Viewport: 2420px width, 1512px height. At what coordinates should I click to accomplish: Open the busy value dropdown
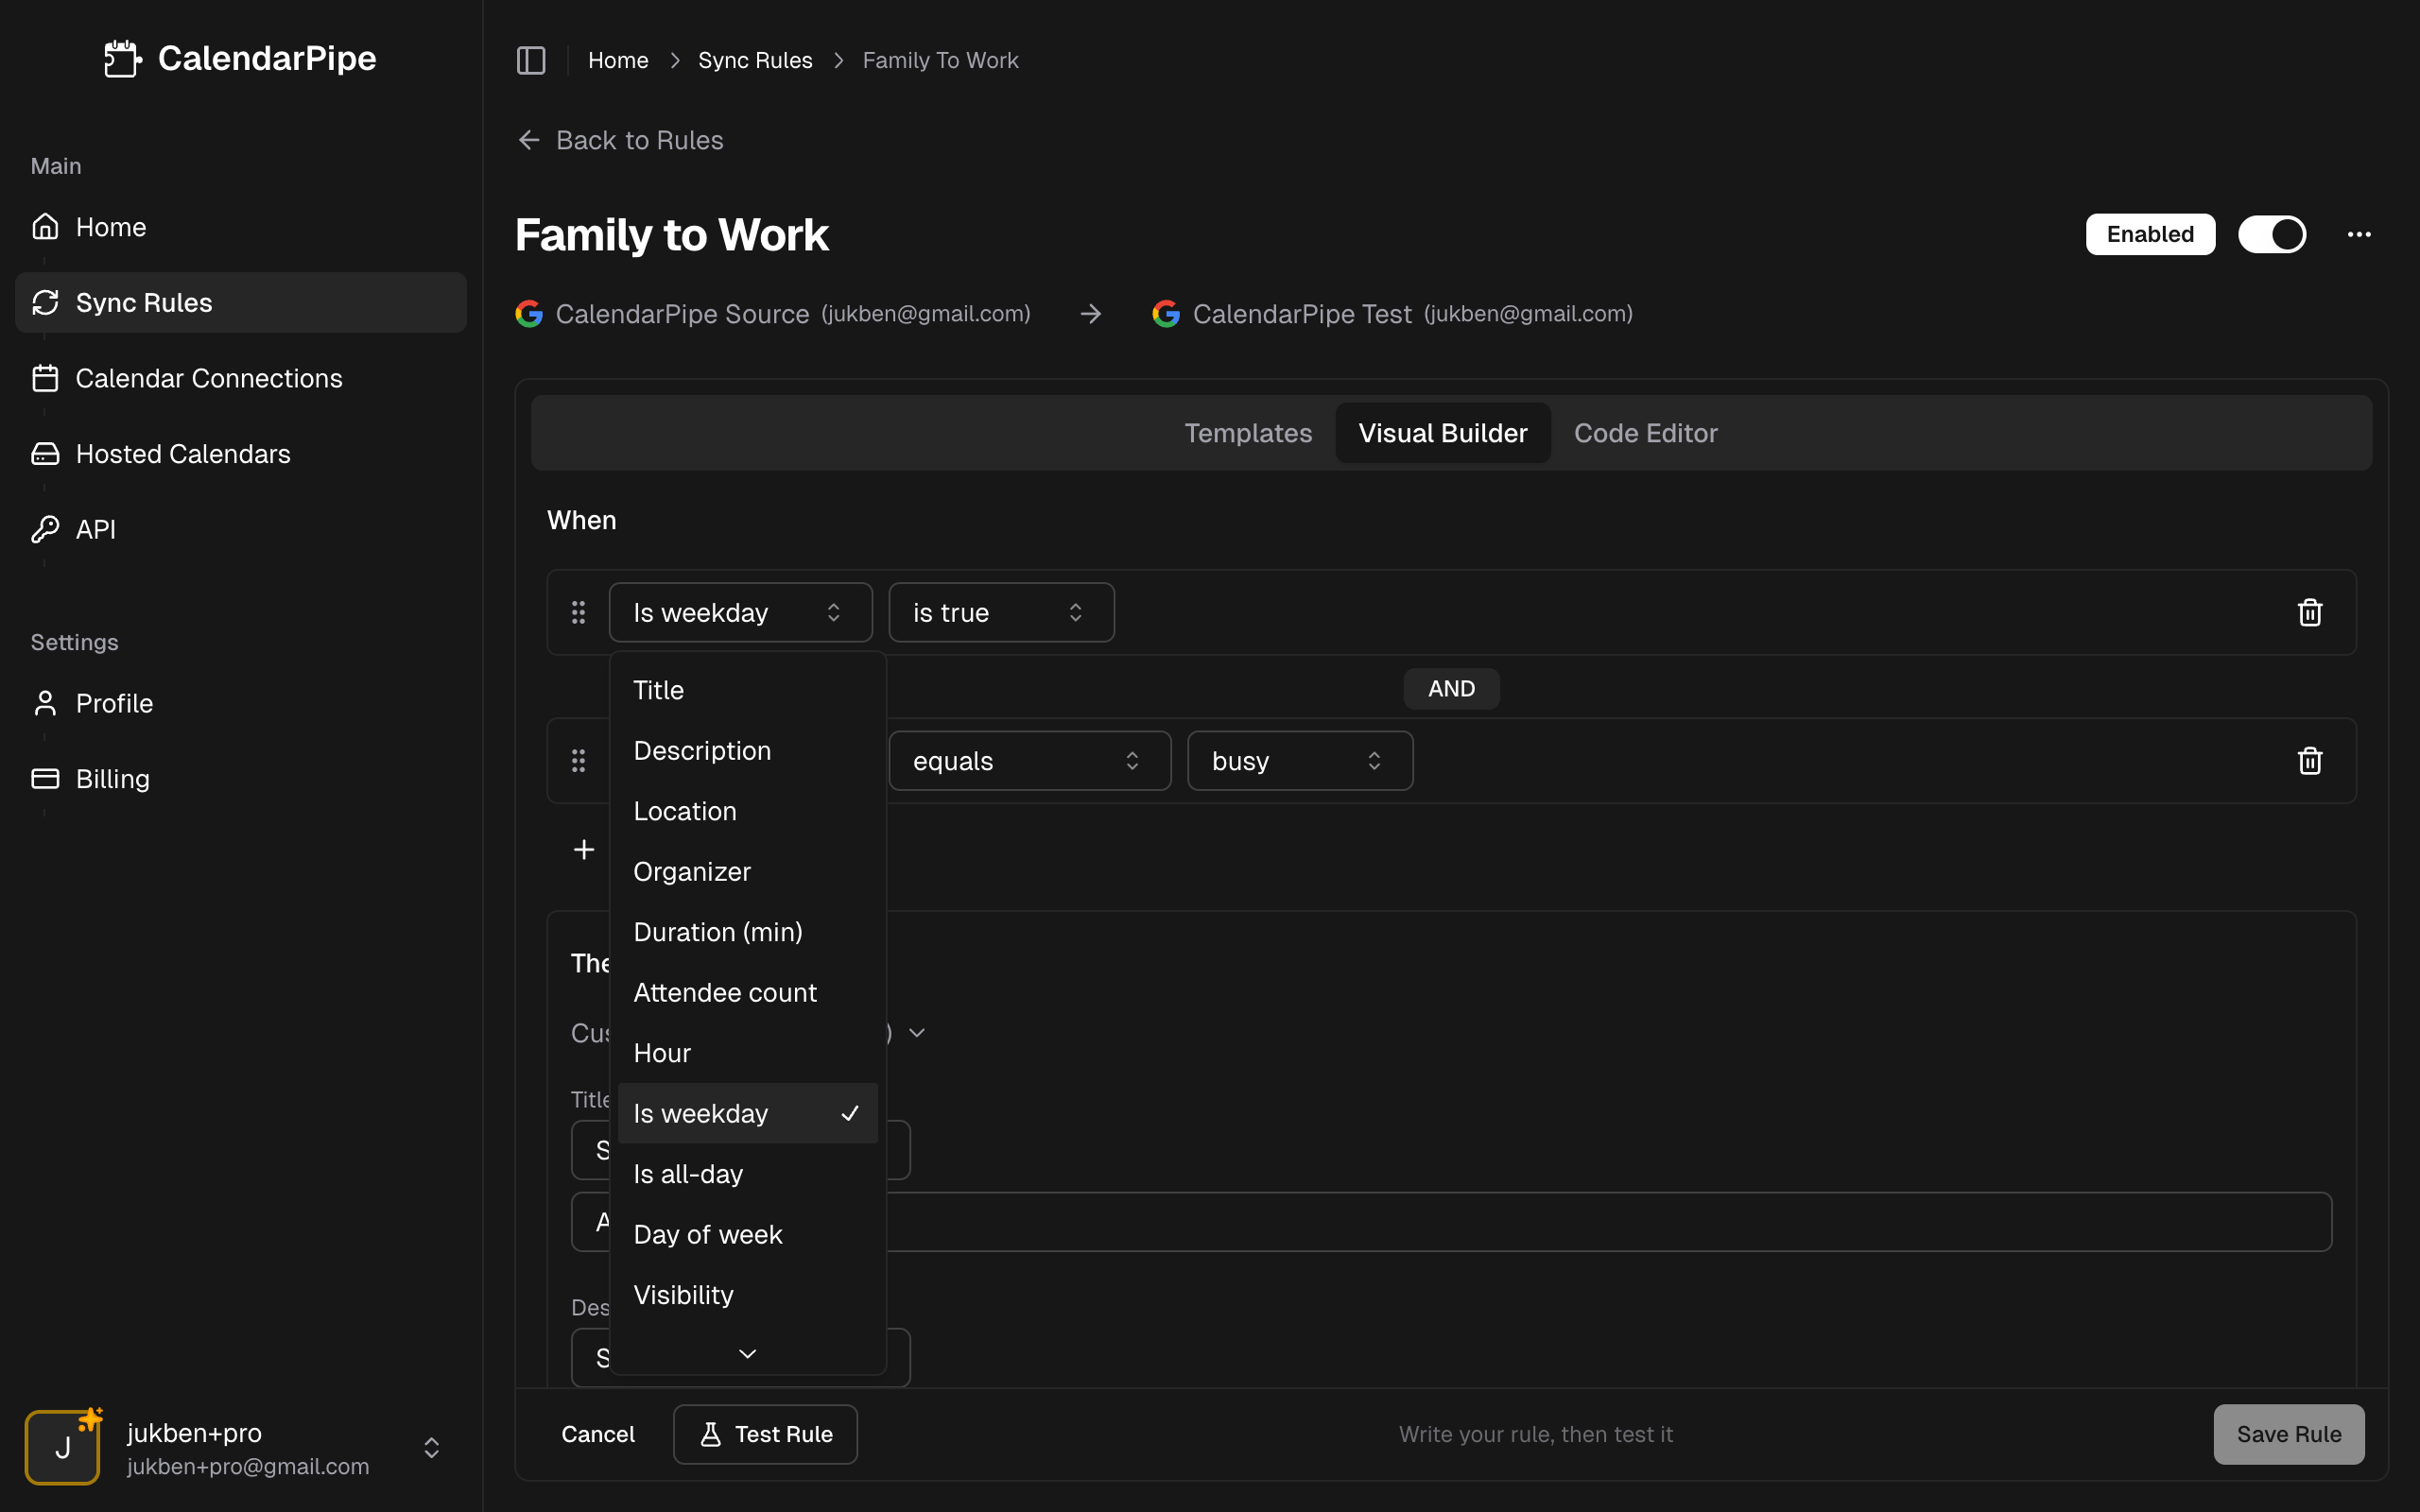[x=1299, y=761]
